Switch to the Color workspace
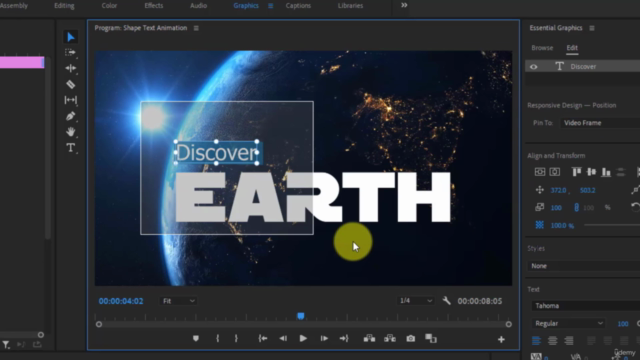Screen dimensions: 640x360 (109, 6)
